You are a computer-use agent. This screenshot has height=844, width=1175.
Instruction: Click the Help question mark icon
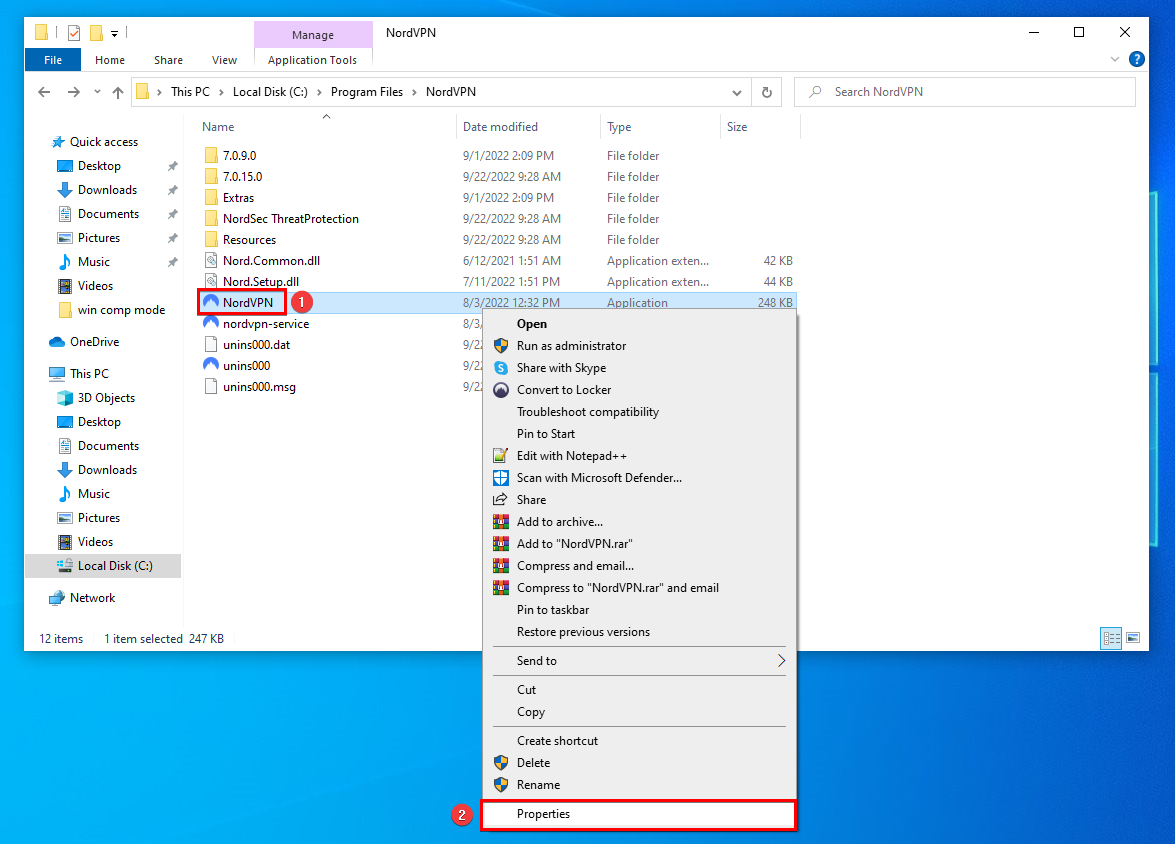coord(1136,60)
